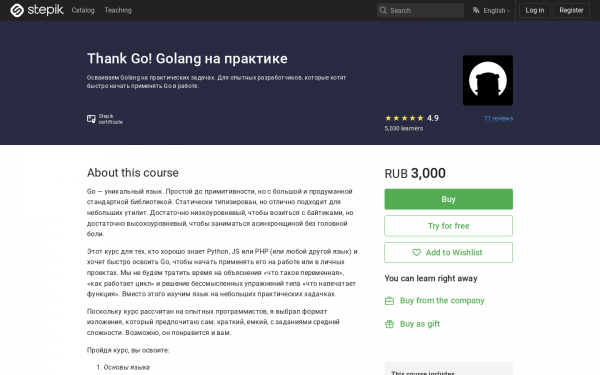Click the course title Thank Go! Golang на практике
Image resolution: width=600 pixels, height=375 pixels.
187,59
